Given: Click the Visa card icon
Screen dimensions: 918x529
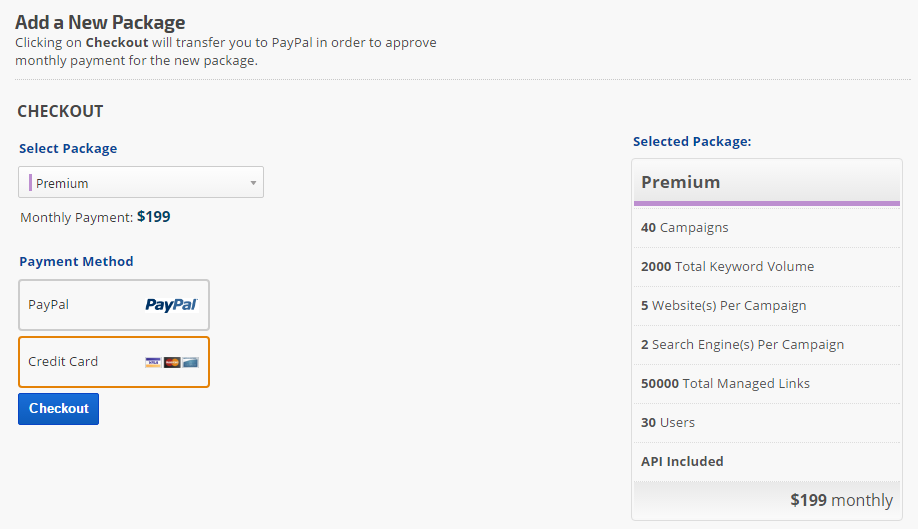Looking at the screenshot, I should point(152,362).
